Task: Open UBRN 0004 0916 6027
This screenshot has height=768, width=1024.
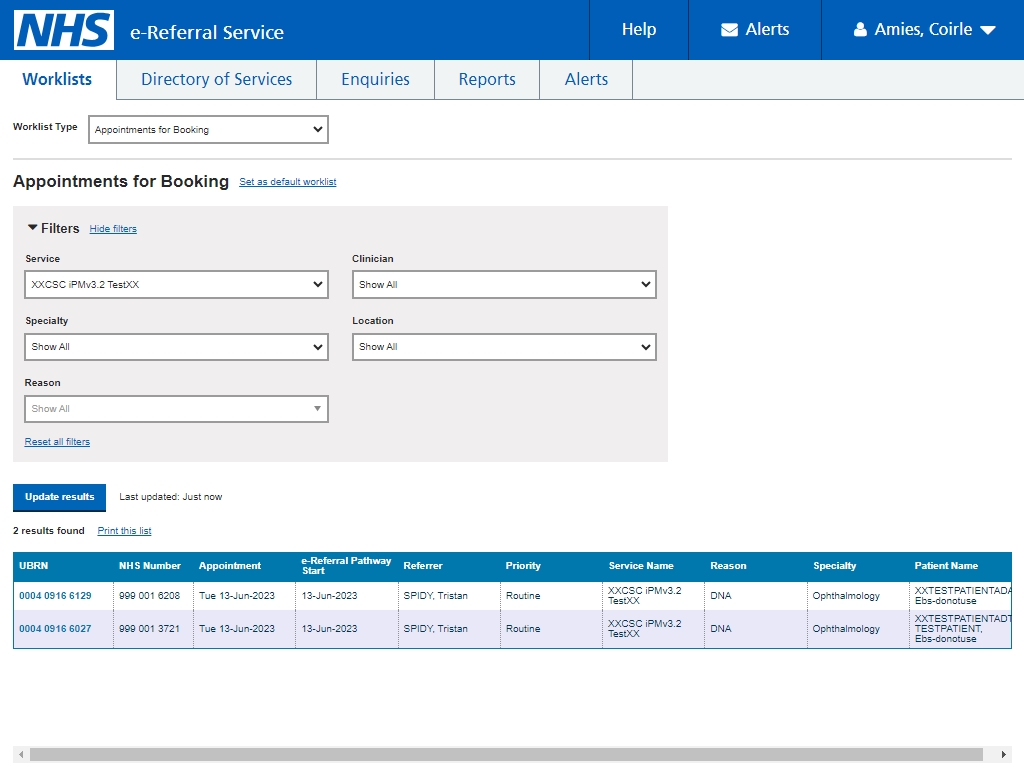Action: pyautogui.click(x=56, y=629)
